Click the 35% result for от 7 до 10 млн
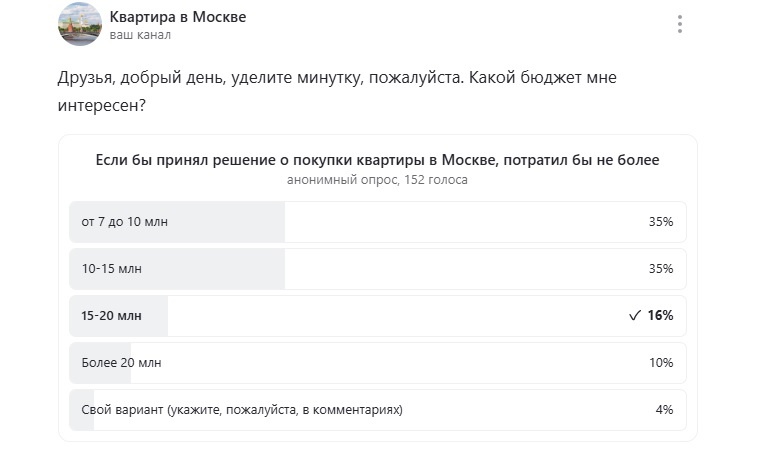757x455 pixels. [x=660, y=222]
